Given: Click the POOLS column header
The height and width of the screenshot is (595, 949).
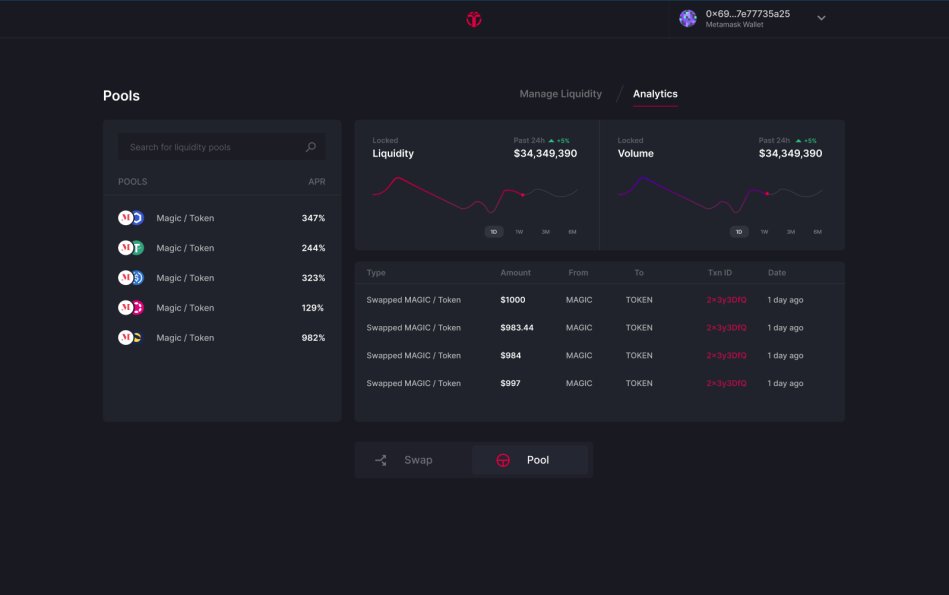Looking at the screenshot, I should tap(133, 182).
